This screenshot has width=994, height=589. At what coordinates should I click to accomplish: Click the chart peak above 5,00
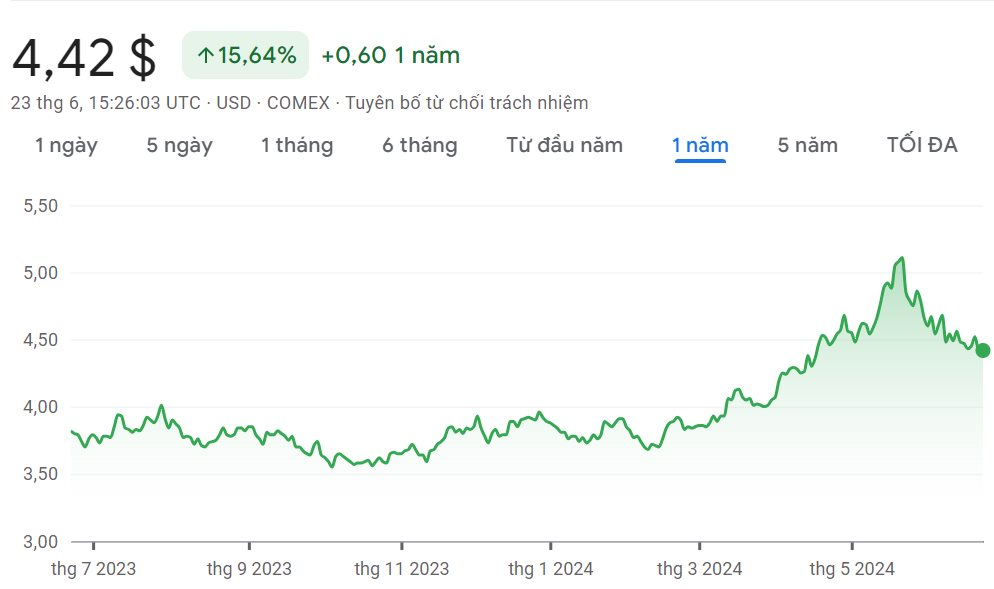[x=902, y=259]
